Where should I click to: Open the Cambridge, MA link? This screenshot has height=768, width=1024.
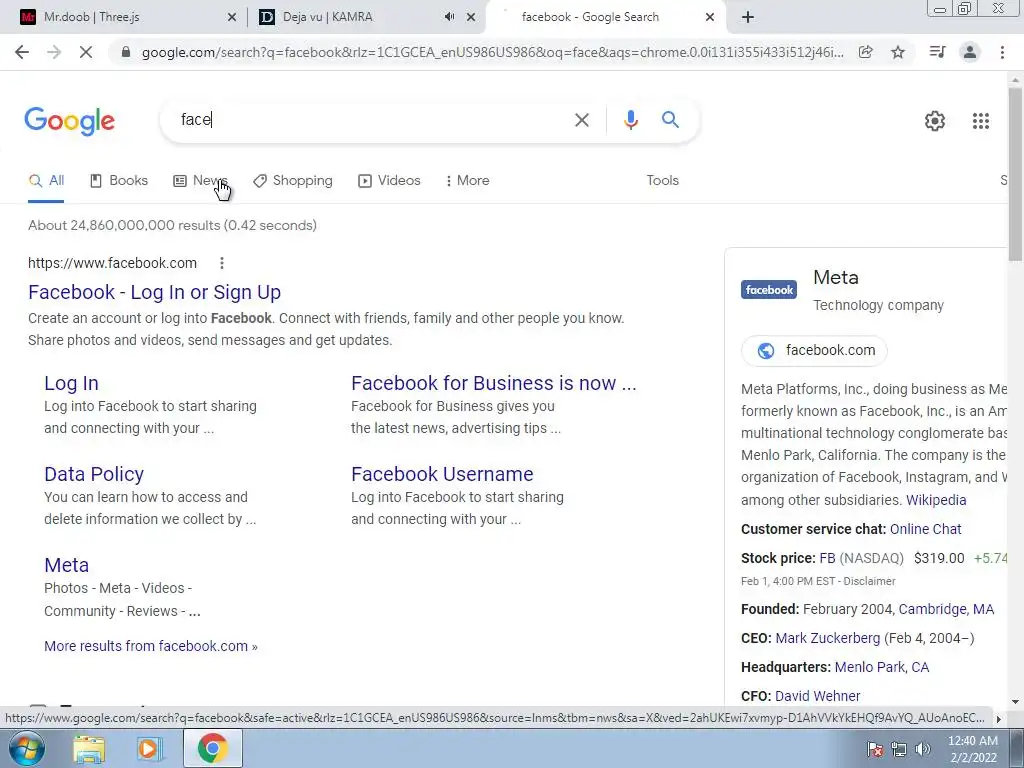946,609
